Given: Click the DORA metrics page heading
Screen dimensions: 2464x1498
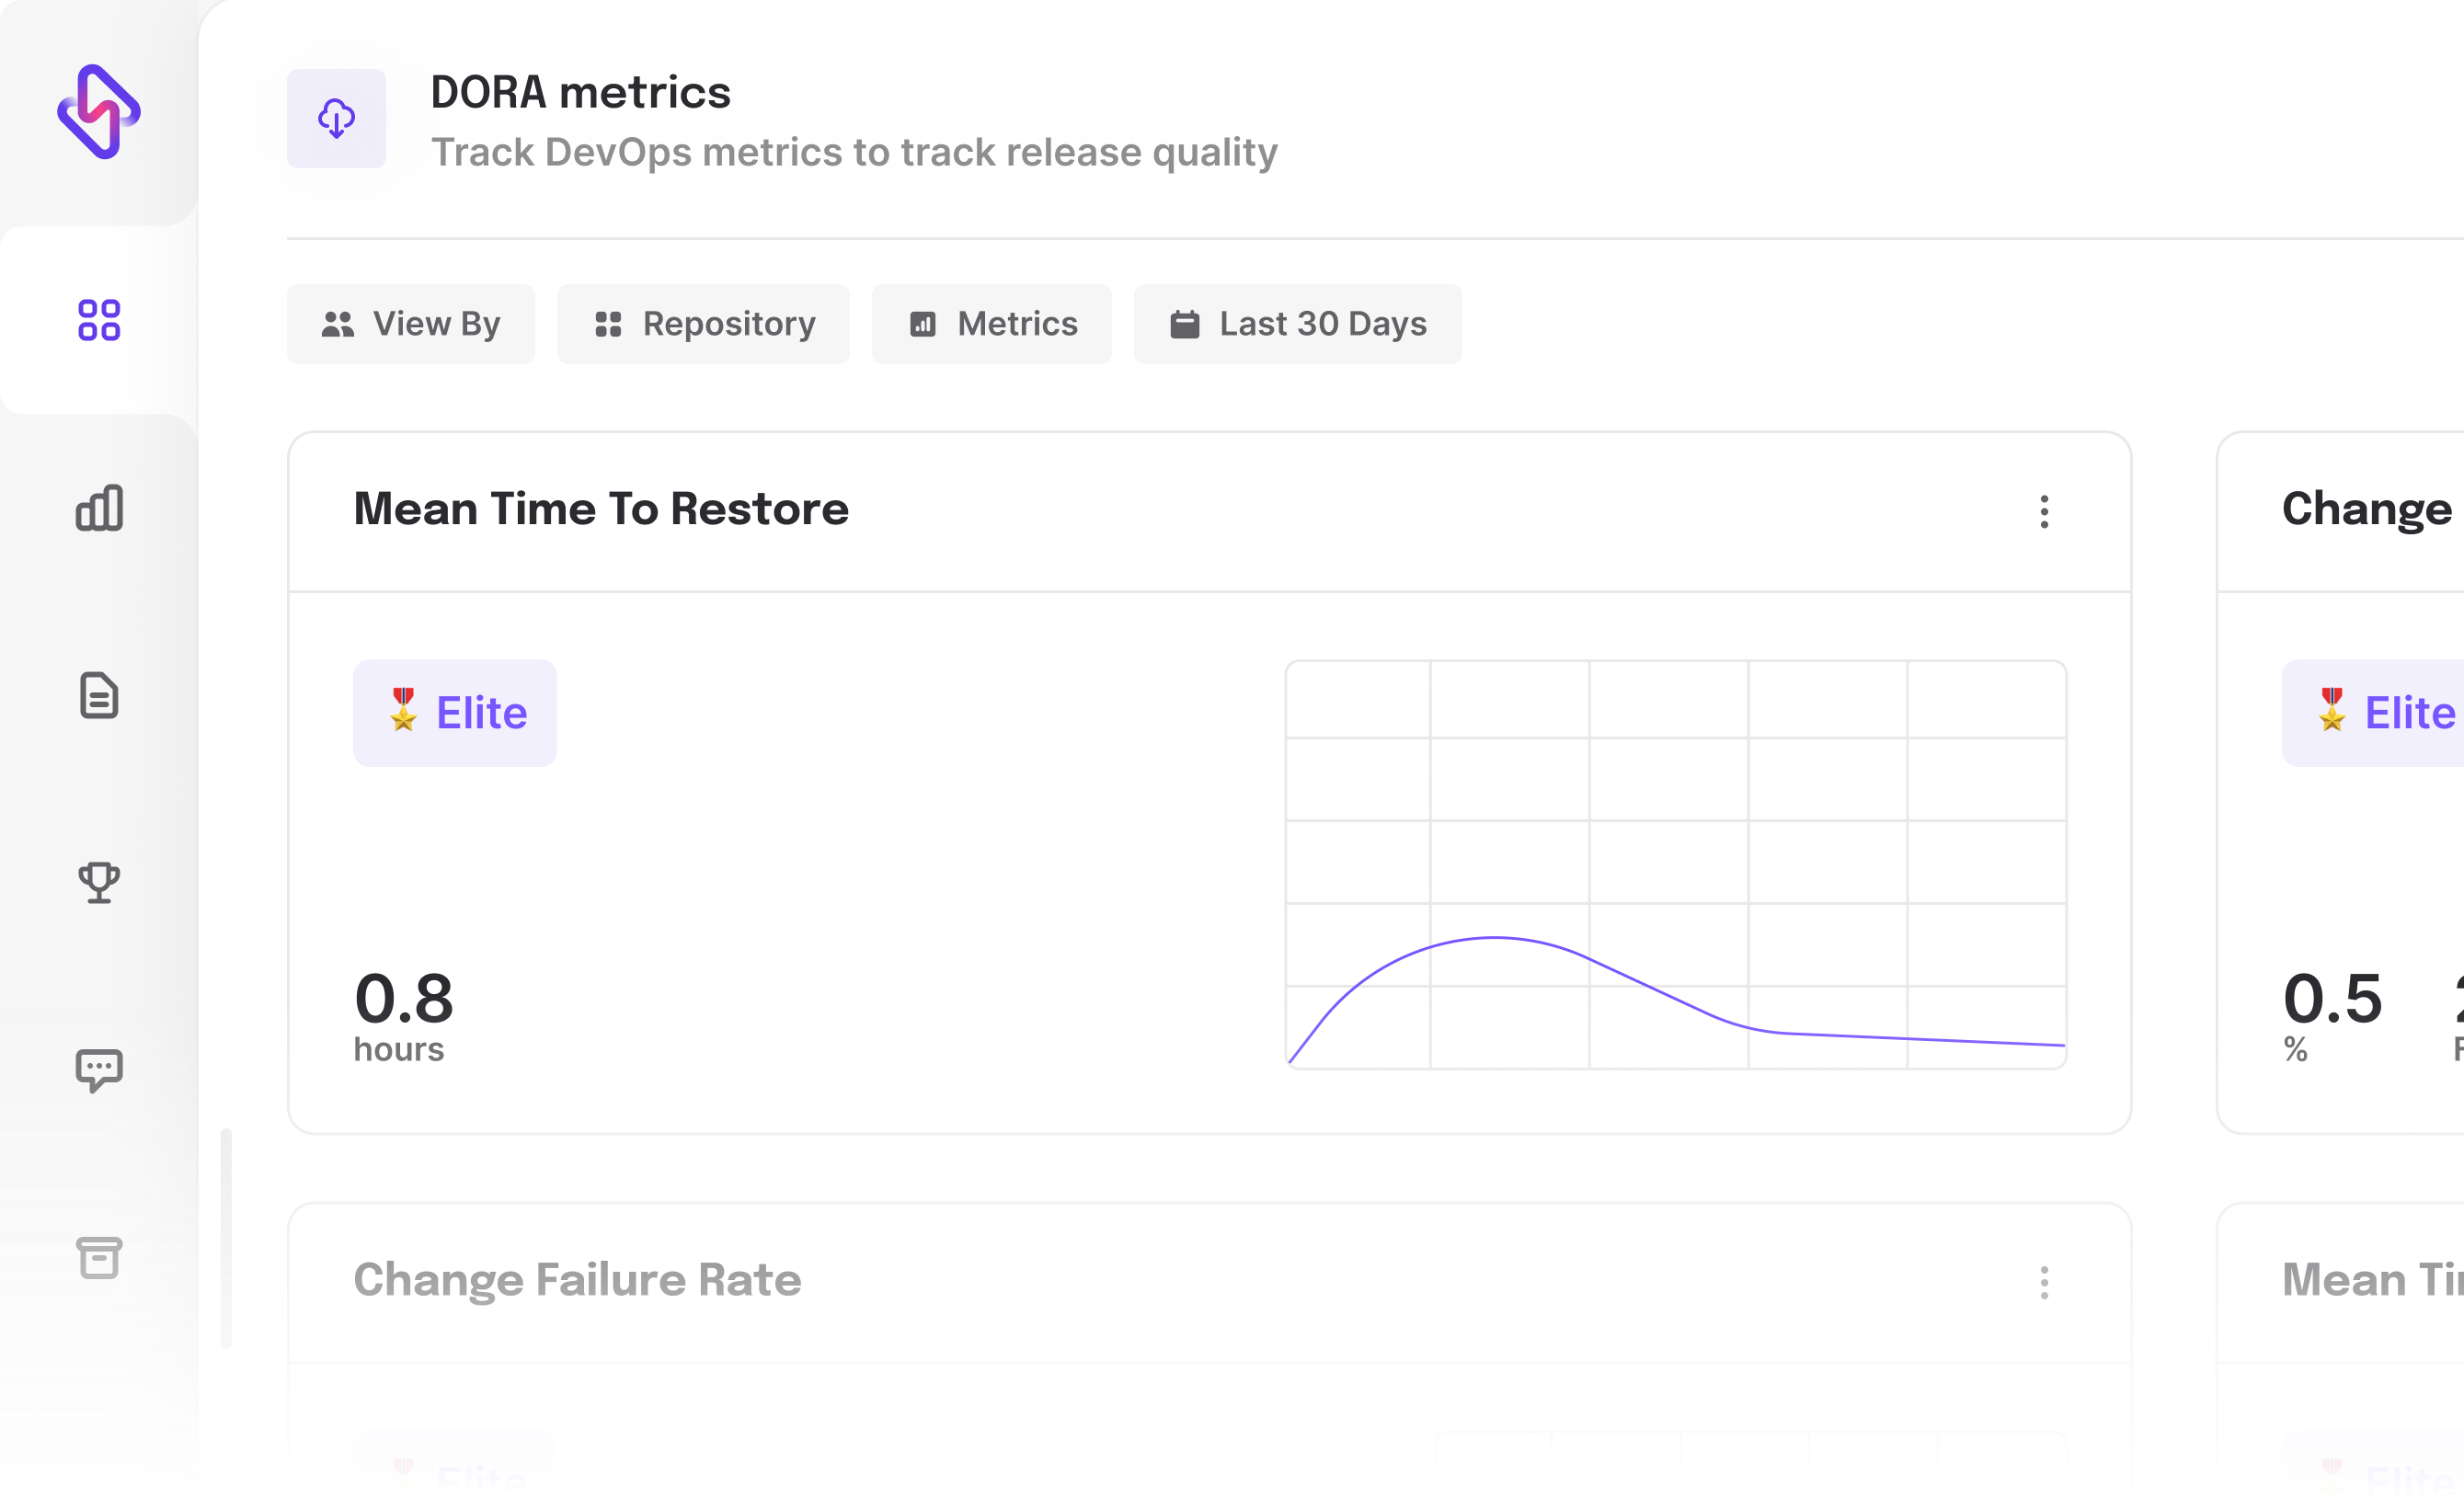Looking at the screenshot, I should coord(580,92).
